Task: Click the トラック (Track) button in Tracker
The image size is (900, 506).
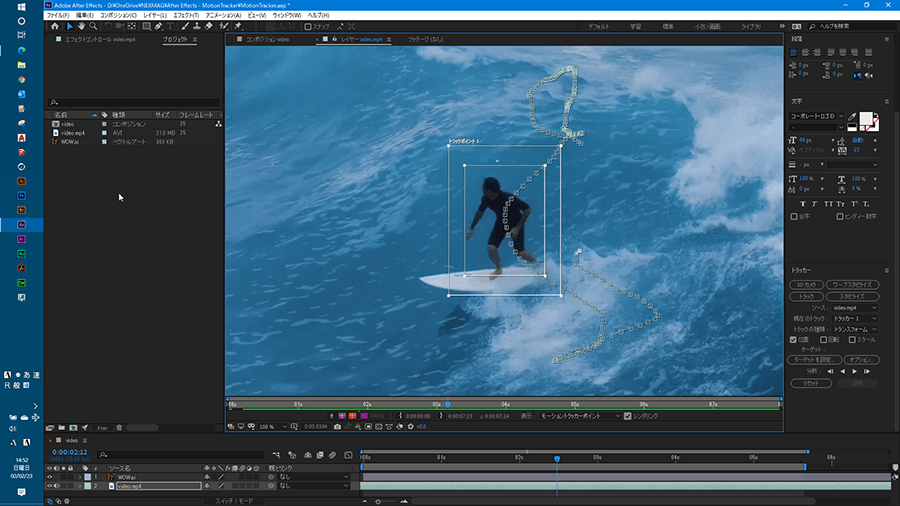Action: (806, 296)
